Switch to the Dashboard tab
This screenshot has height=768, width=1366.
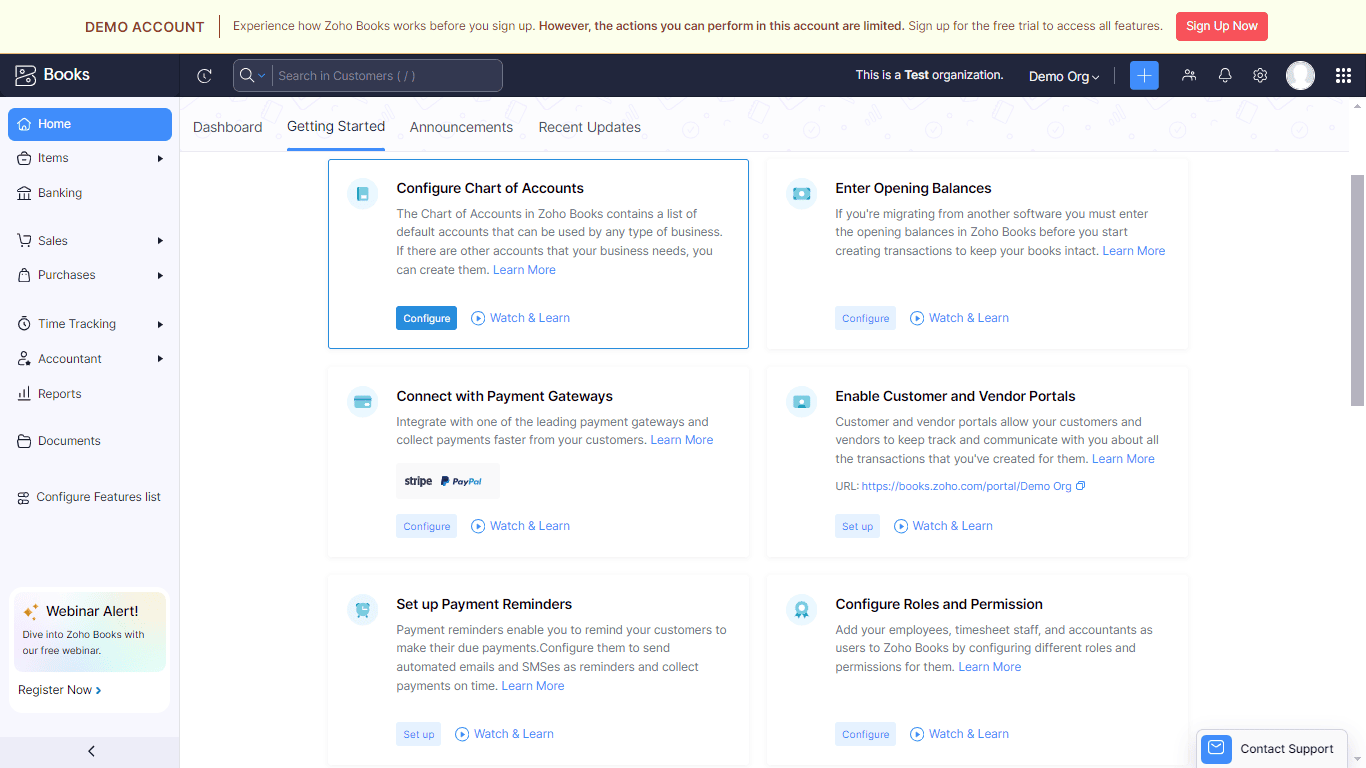point(228,127)
